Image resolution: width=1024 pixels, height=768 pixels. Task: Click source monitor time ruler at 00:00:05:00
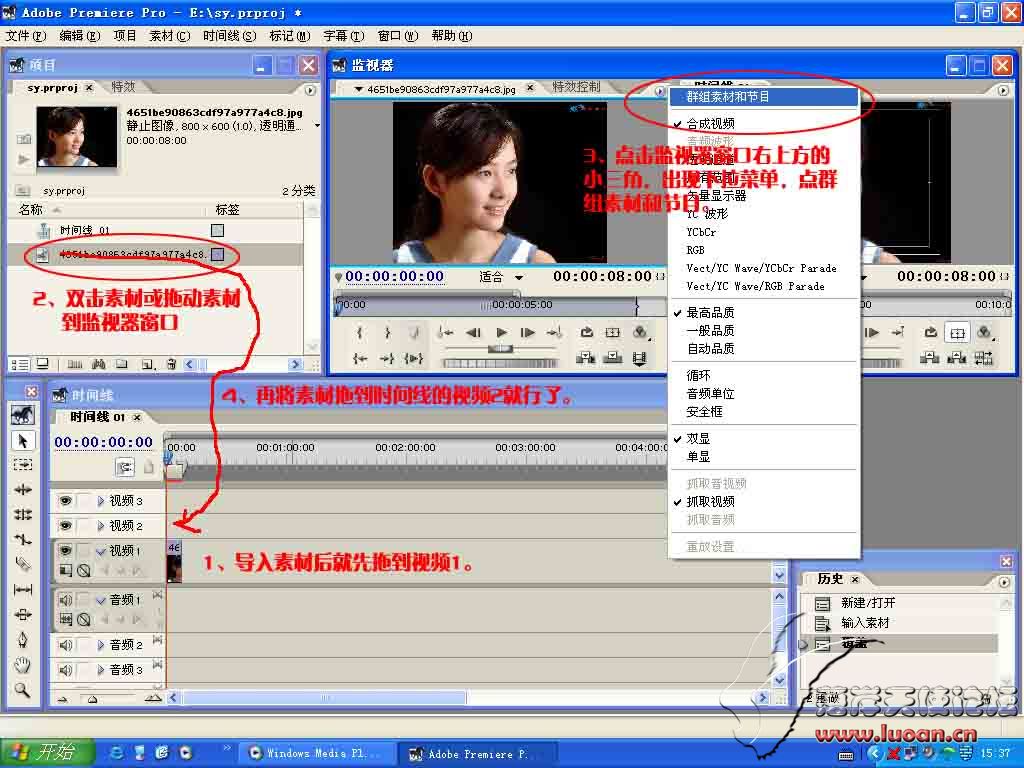tap(522, 304)
